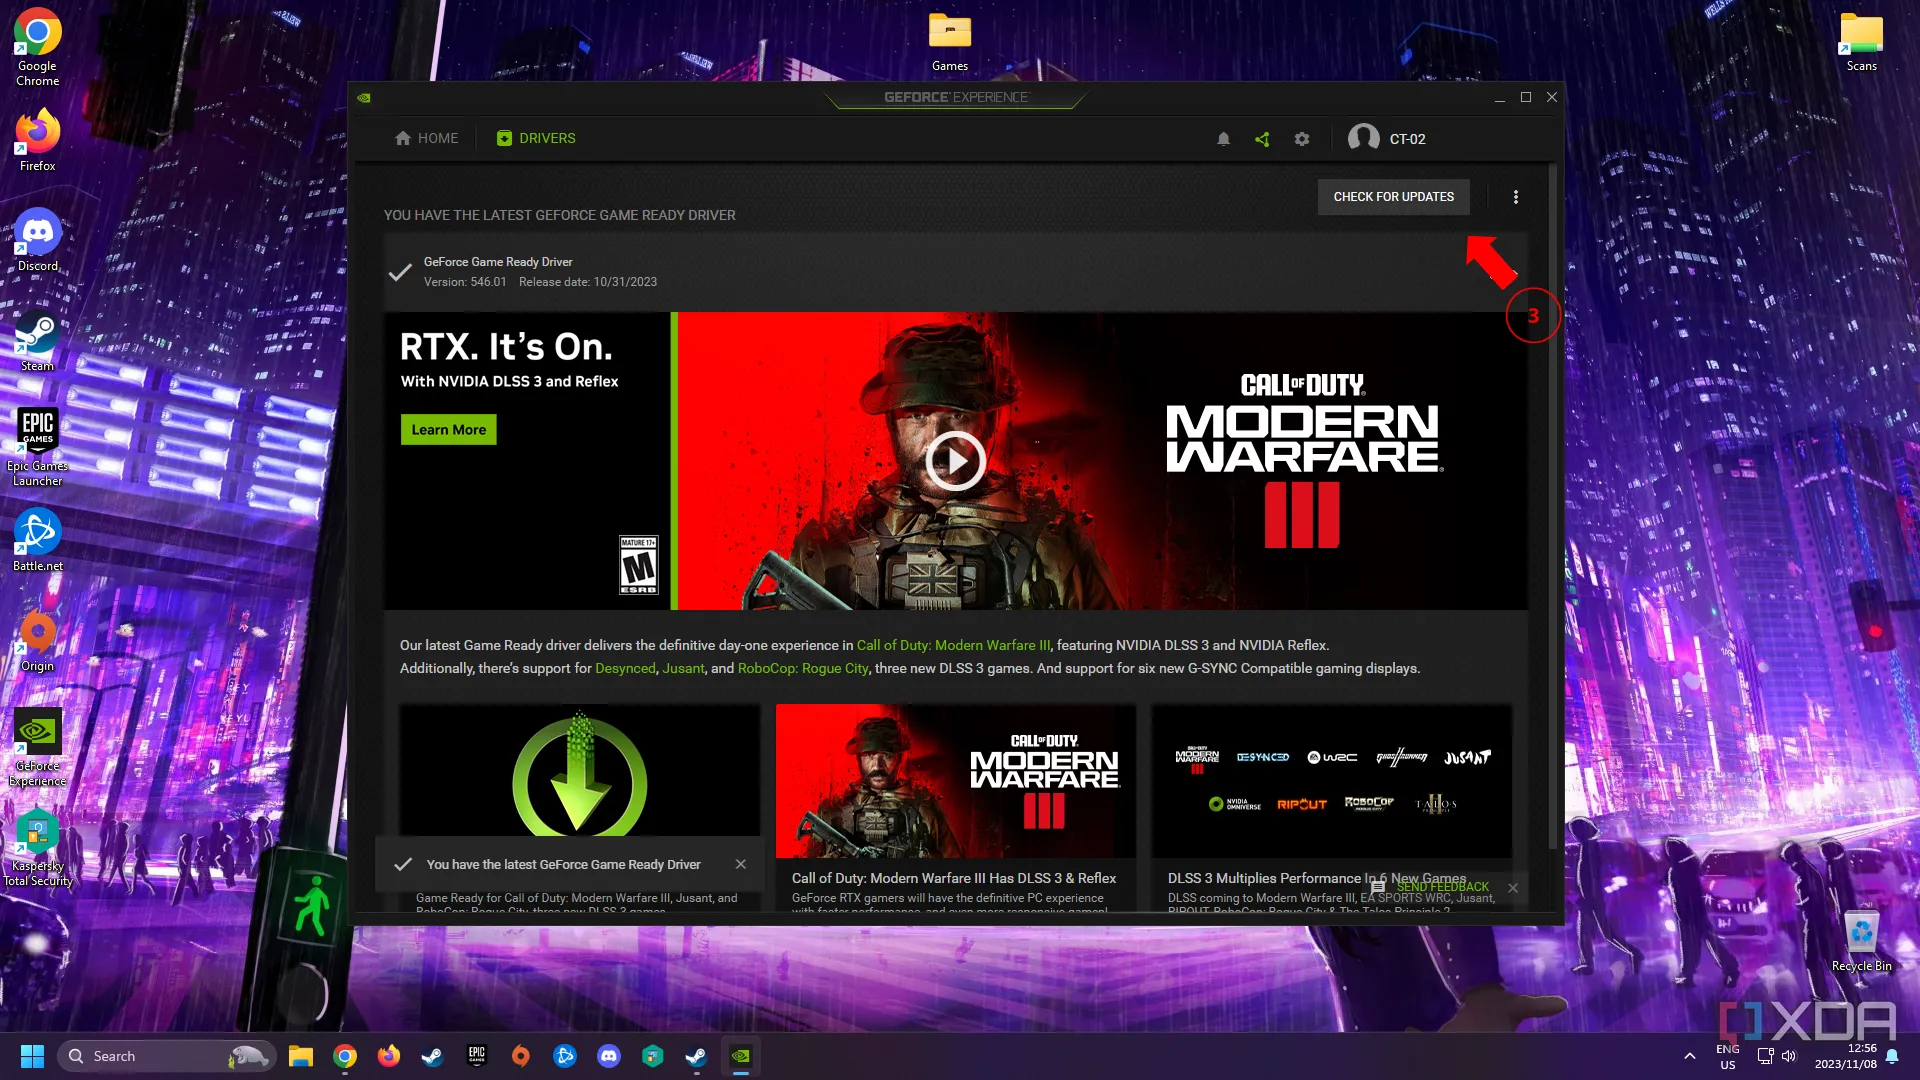Click the GeForce Experience vertical scrollbar
This screenshot has width=1920, height=1080.
click(1552, 505)
